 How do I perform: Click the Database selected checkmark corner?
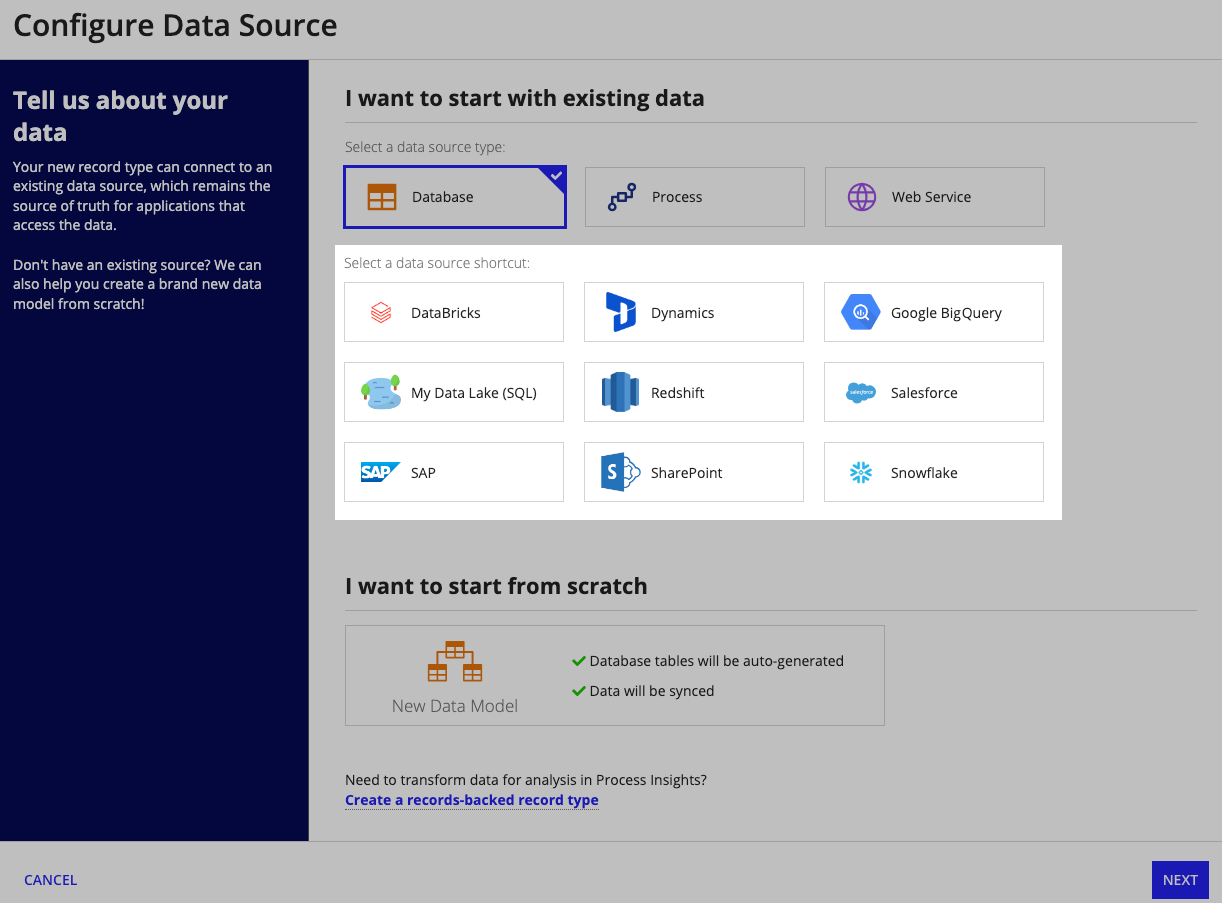pyautogui.click(x=554, y=178)
